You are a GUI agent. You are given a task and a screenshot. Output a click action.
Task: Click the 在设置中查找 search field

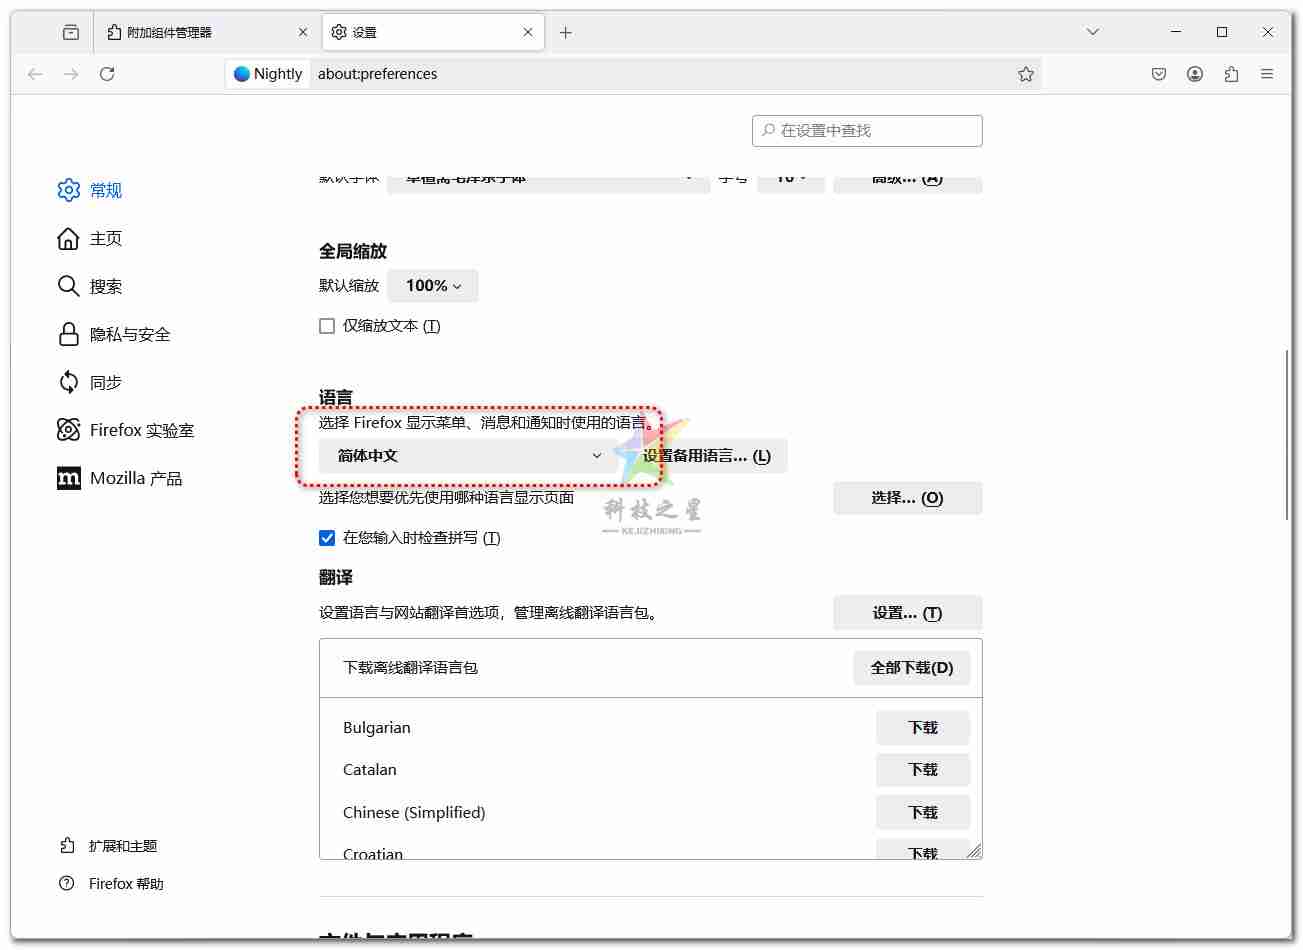coord(866,130)
